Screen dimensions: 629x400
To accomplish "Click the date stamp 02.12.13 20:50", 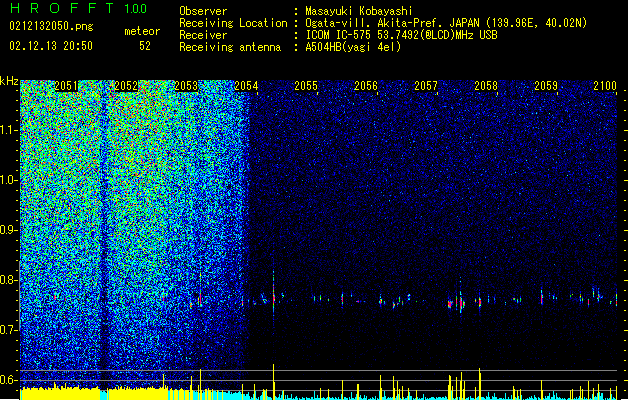I will [x=51, y=46].
